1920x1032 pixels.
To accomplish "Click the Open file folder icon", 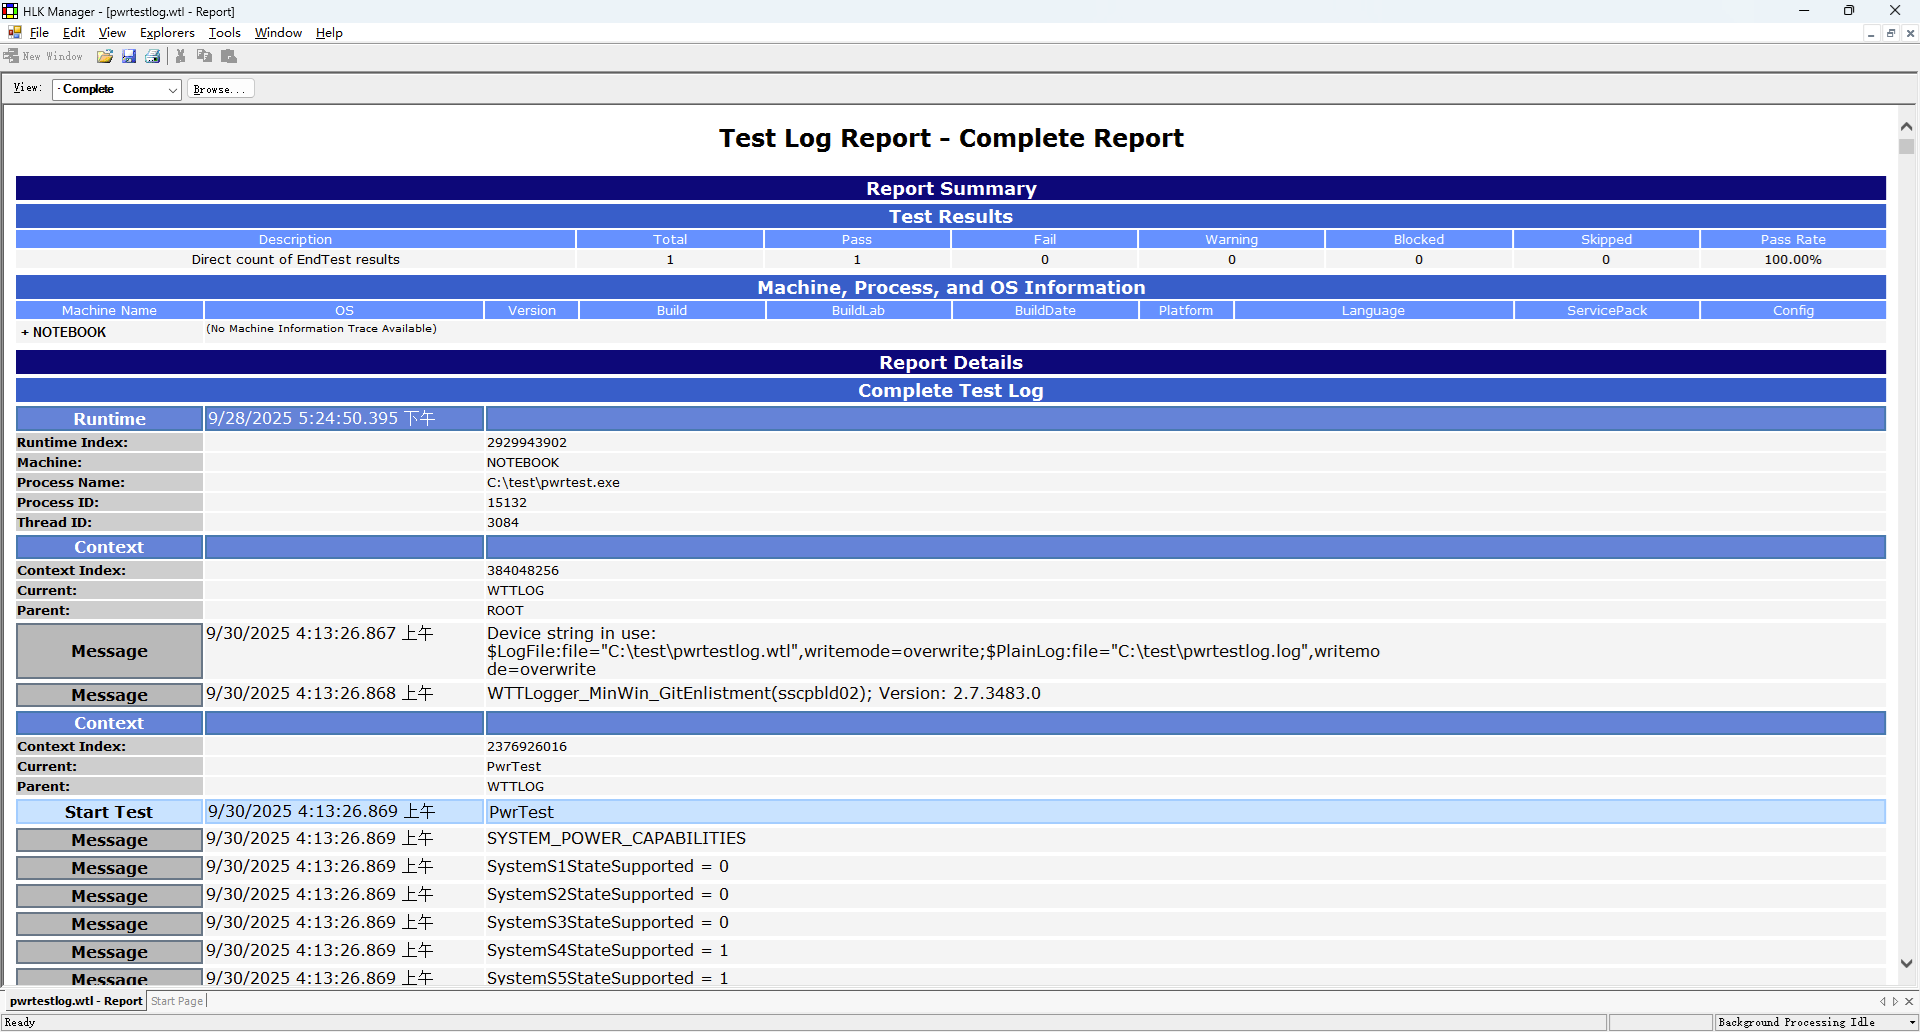I will [105, 57].
